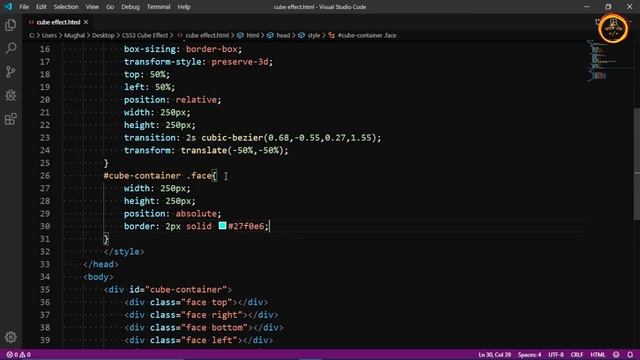
Task: Change line ending via CRLF
Action: 577,355
